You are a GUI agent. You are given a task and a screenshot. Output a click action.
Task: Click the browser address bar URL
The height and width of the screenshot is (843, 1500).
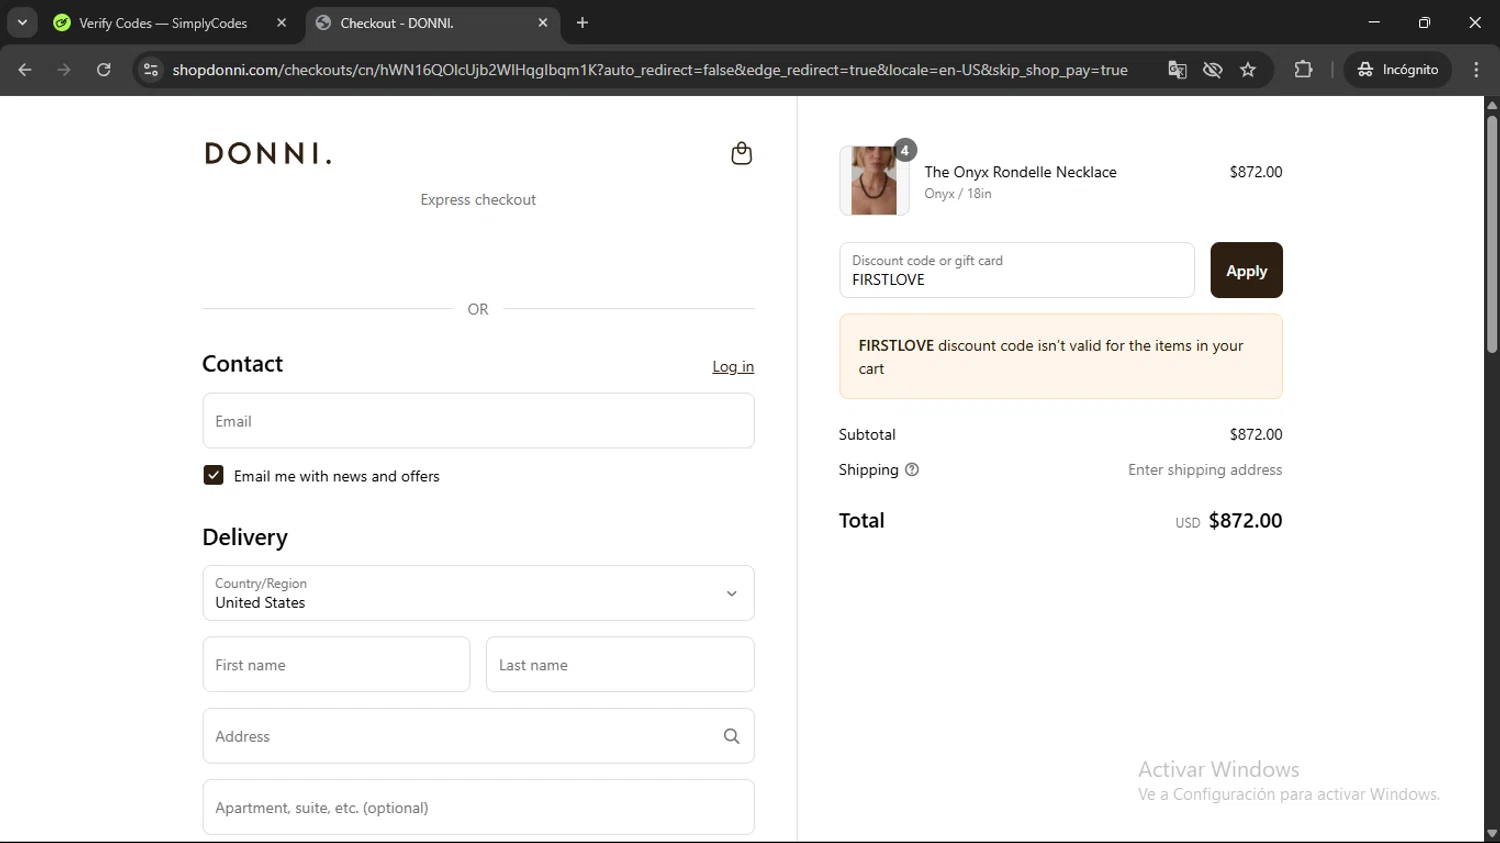[x=650, y=70]
